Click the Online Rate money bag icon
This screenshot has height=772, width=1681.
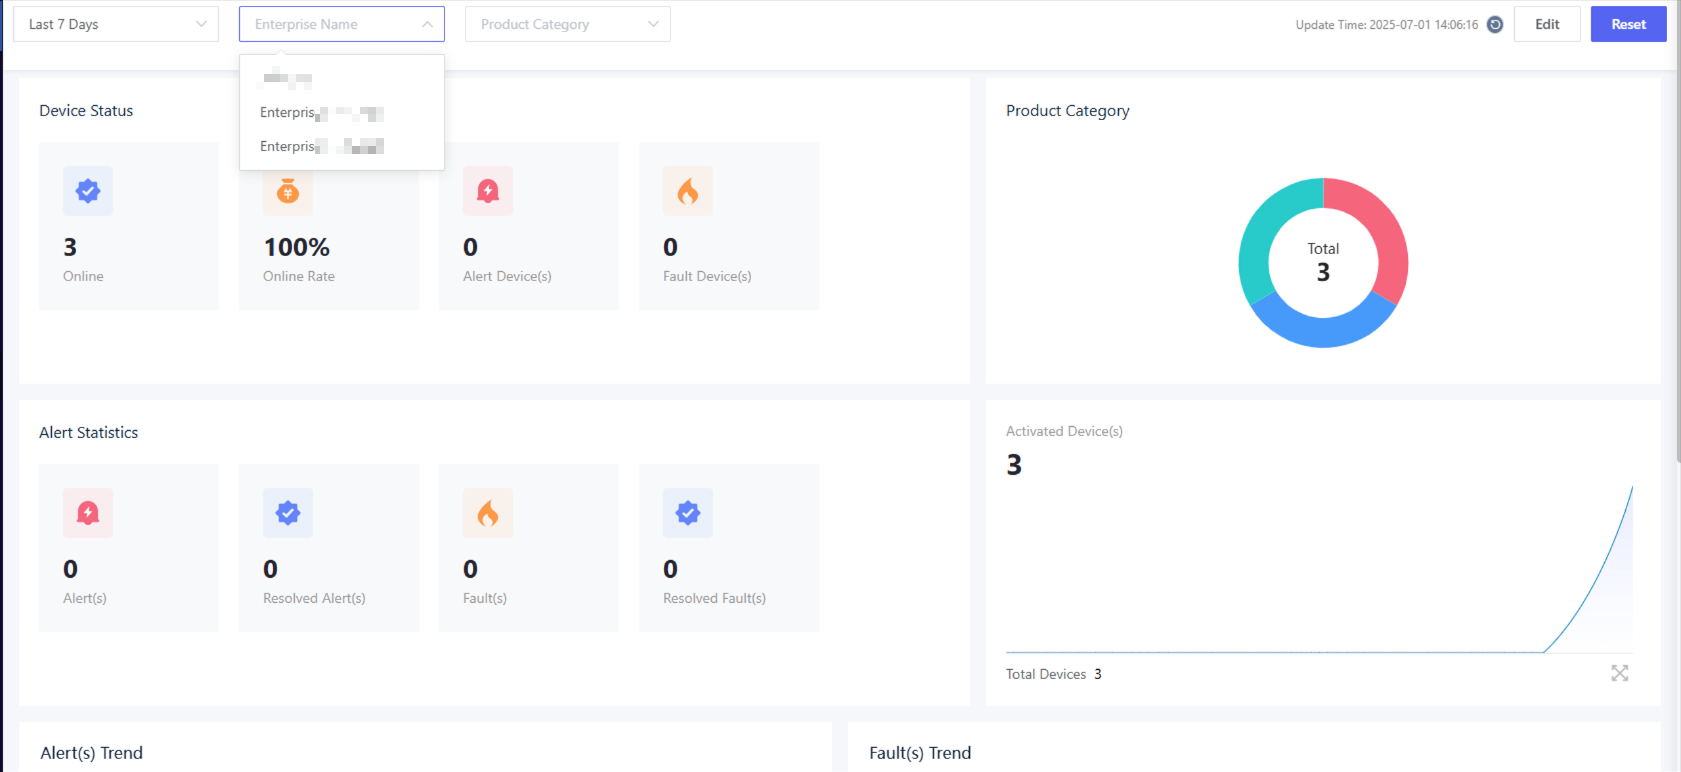288,192
